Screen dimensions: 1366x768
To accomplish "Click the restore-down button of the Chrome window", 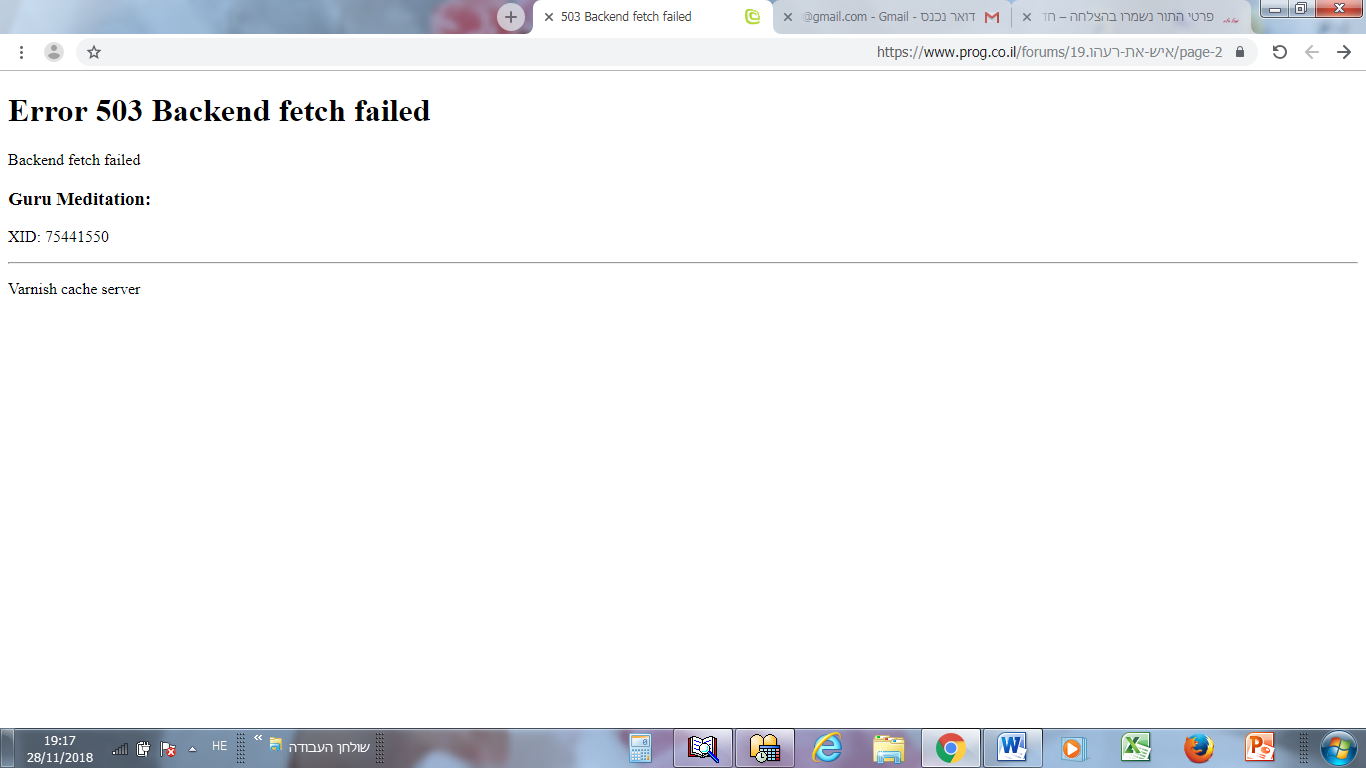I will [x=1300, y=9].
